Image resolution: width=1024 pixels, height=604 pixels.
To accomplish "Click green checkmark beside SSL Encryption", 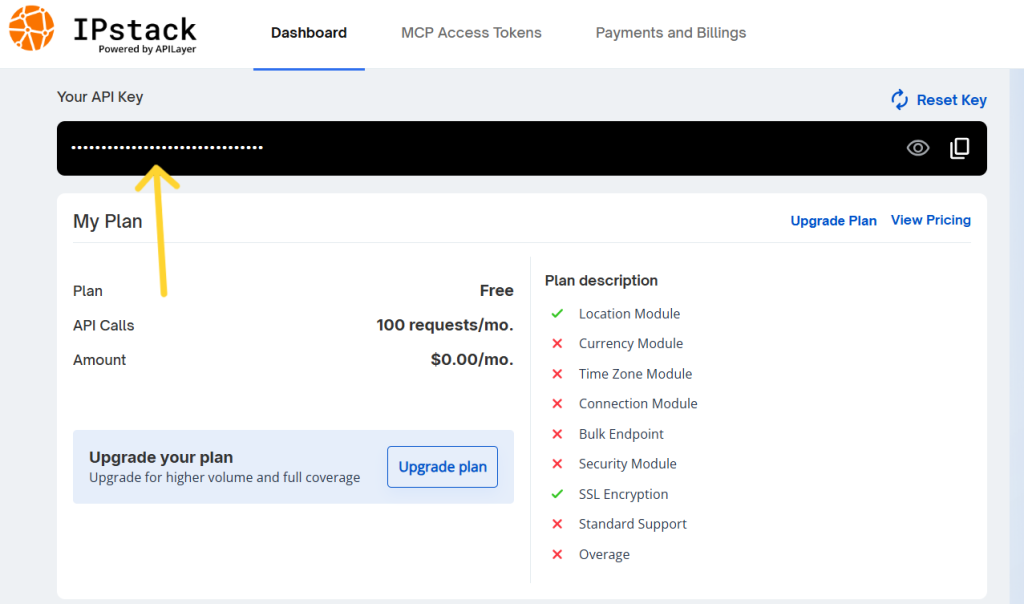I will tap(557, 494).
